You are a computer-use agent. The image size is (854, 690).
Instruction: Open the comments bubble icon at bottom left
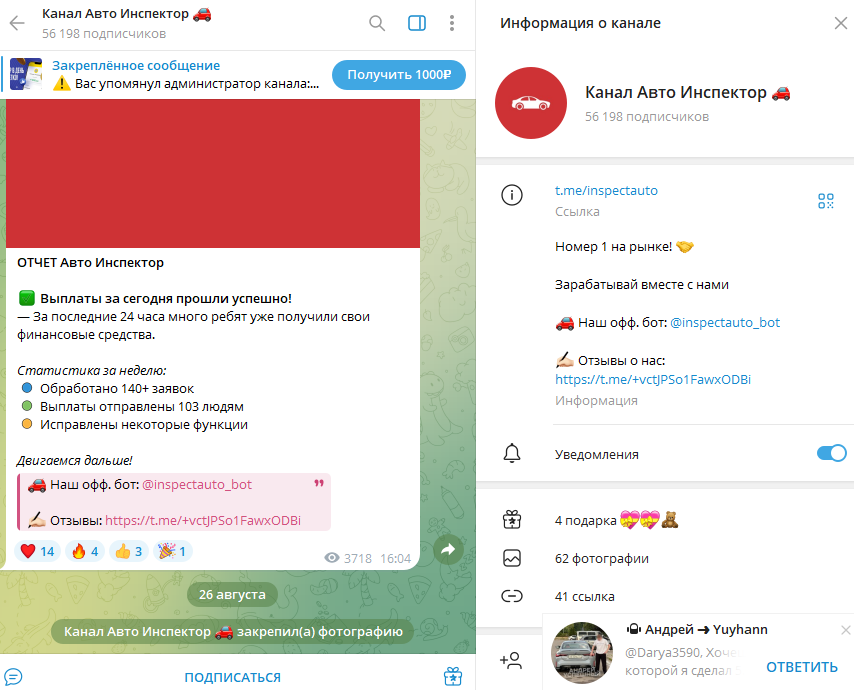(13, 677)
